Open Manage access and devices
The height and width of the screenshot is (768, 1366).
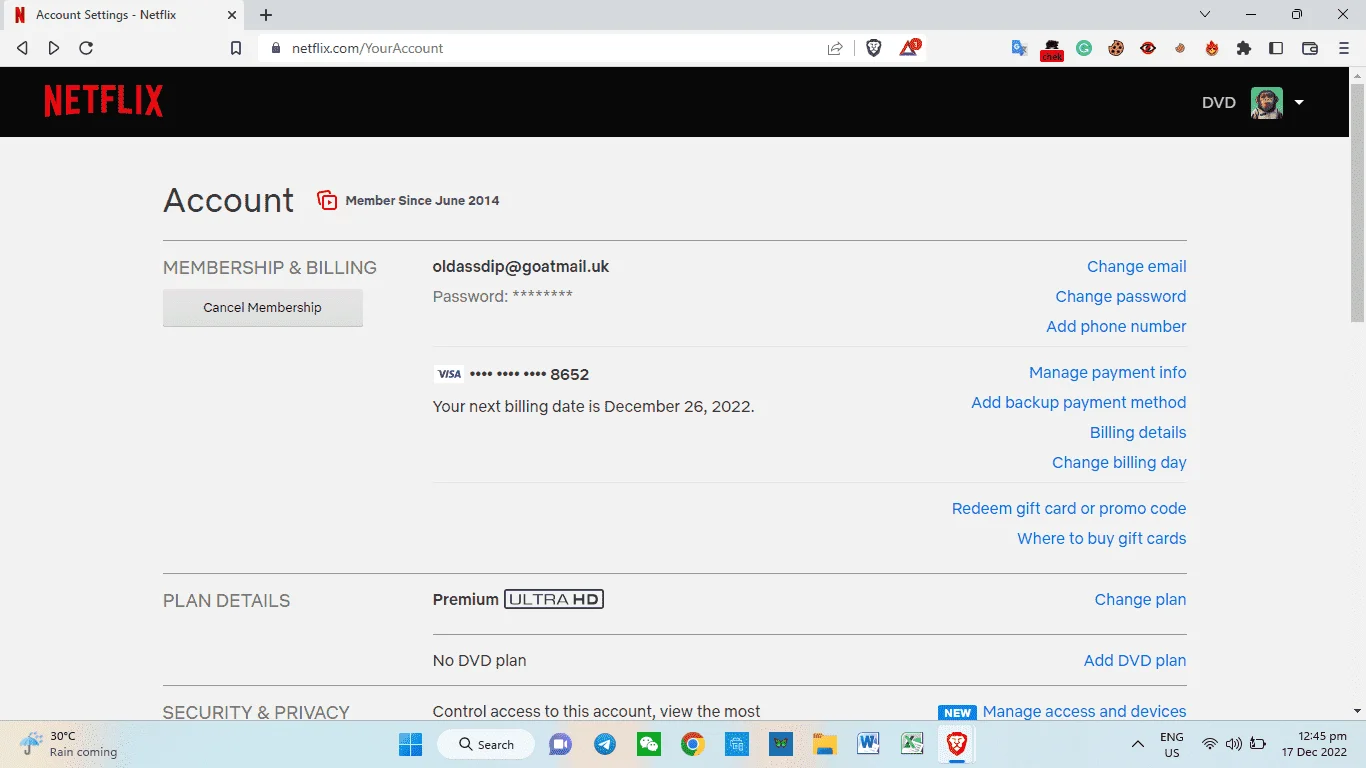point(1085,711)
